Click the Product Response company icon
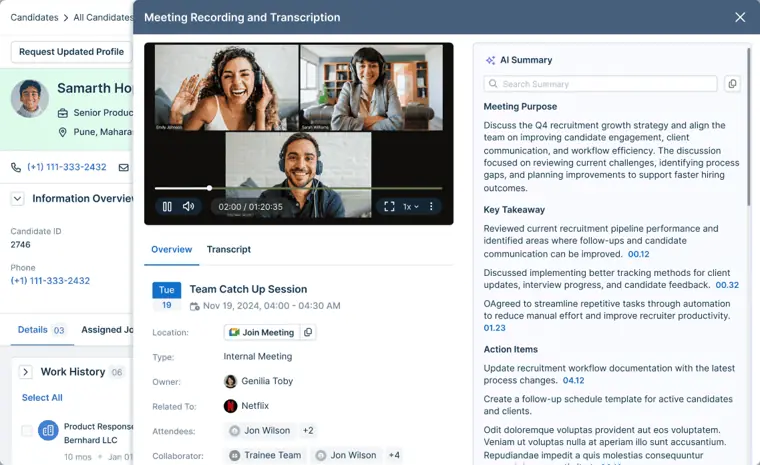 pyautogui.click(x=48, y=430)
